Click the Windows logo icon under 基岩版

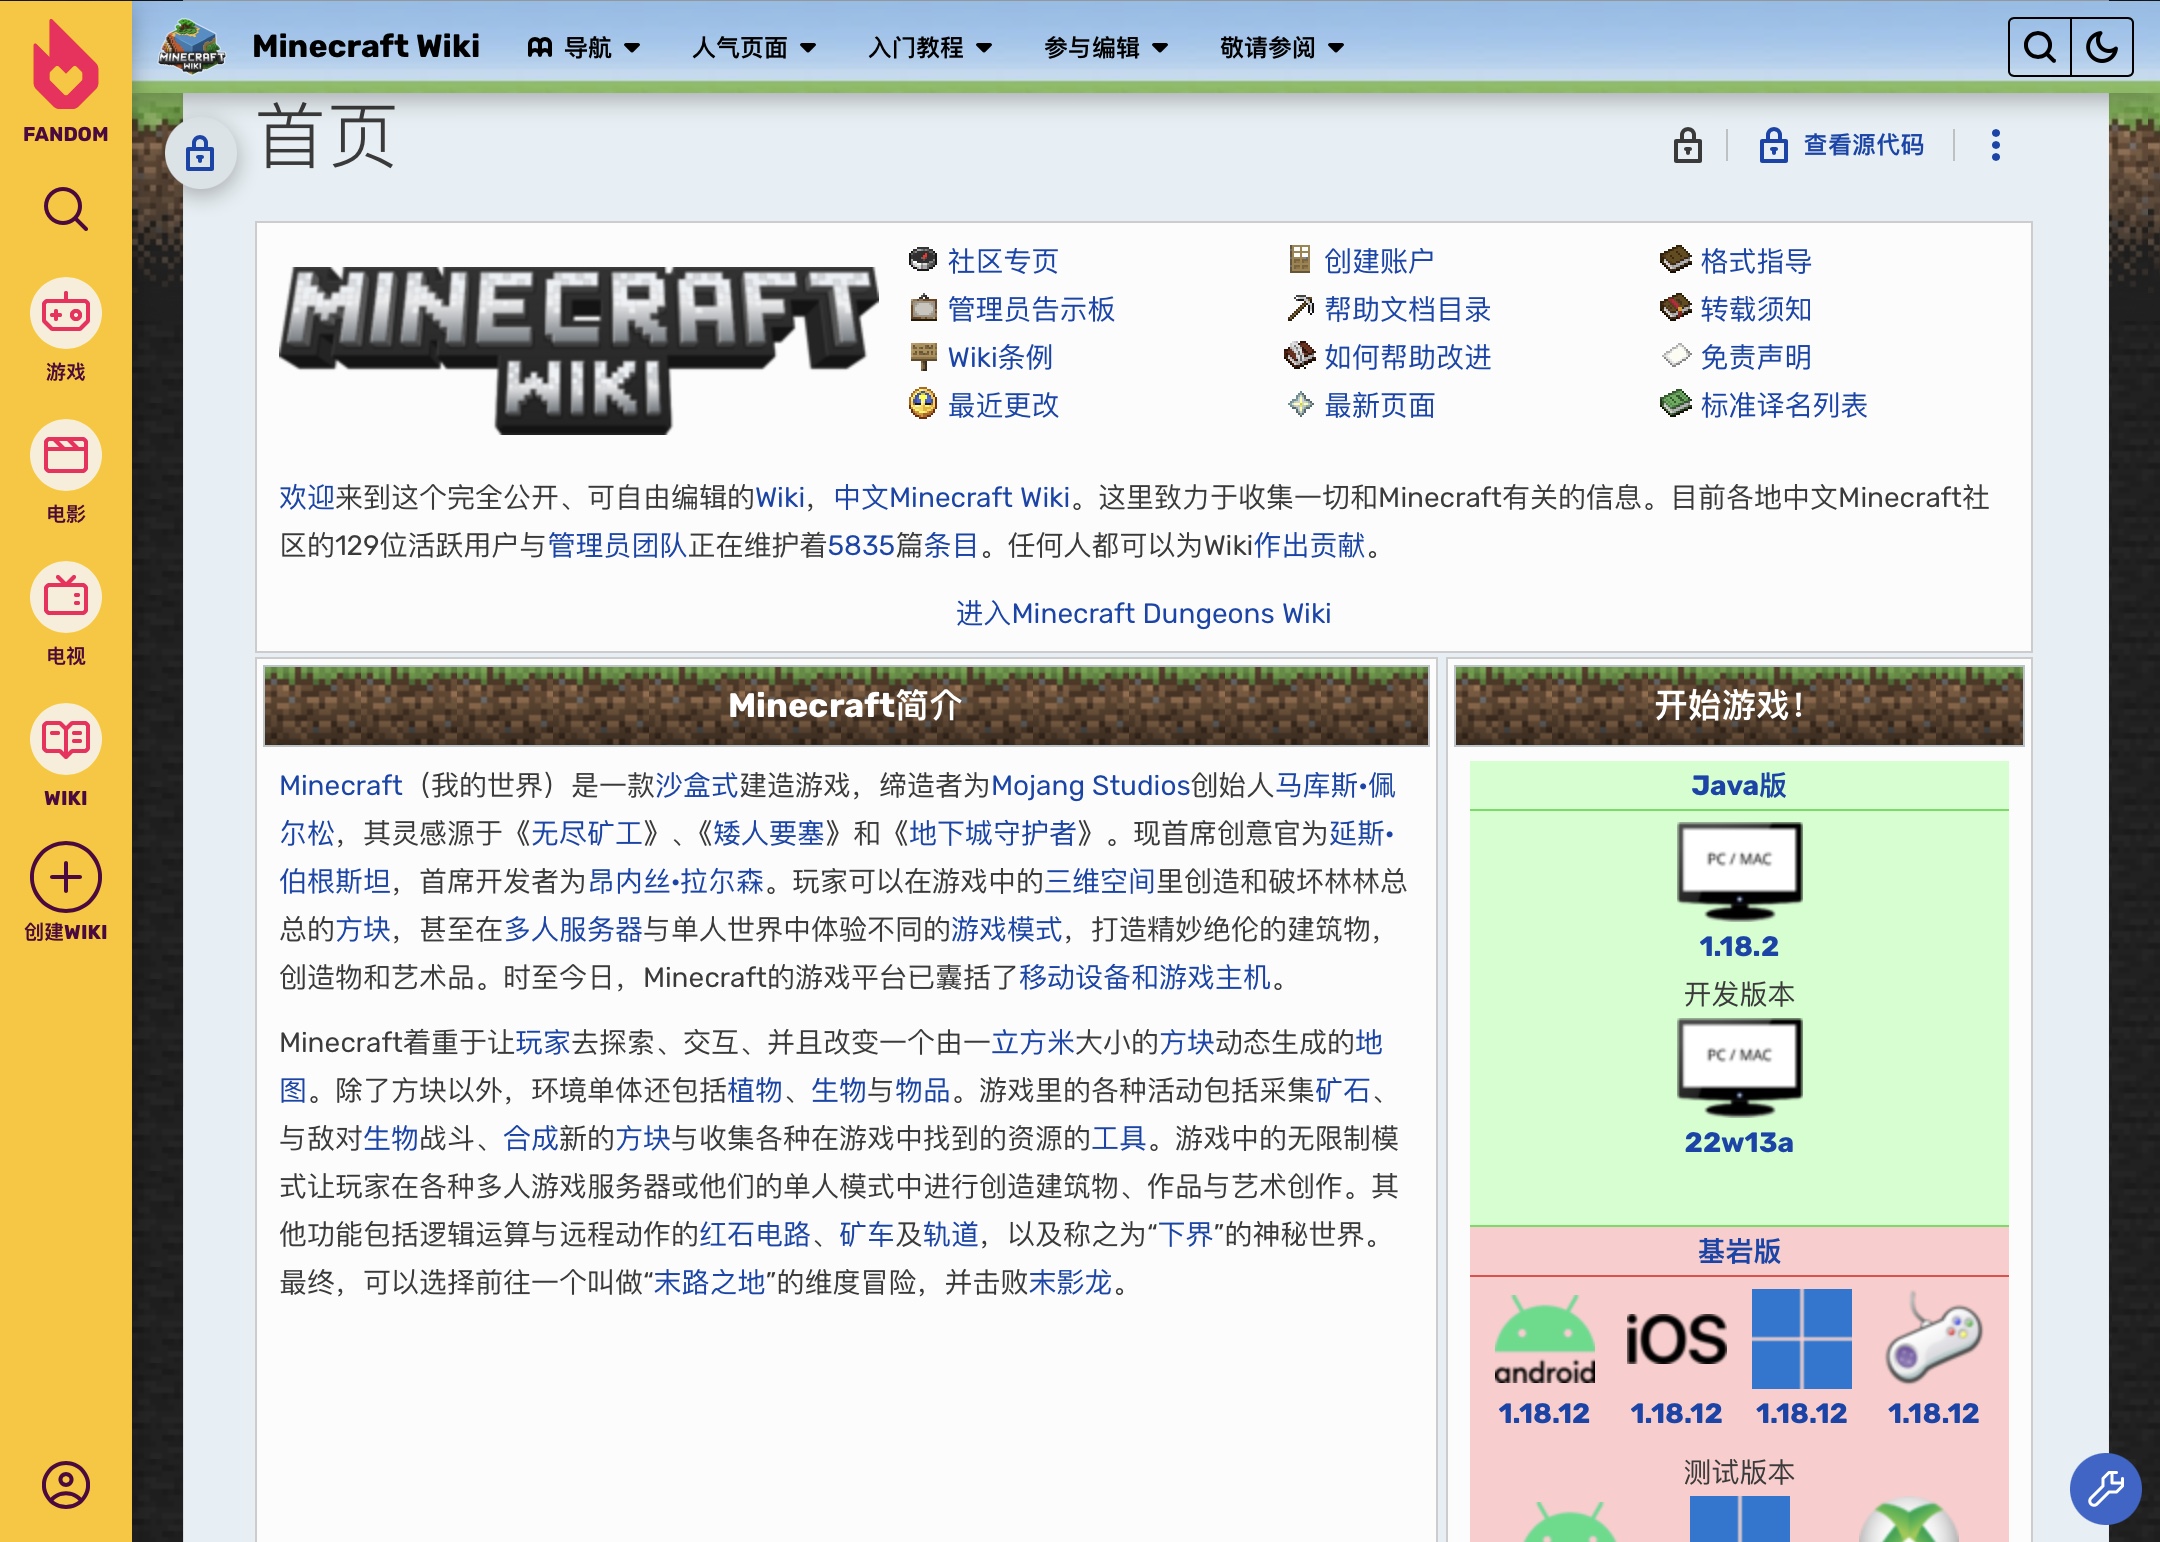(x=1802, y=1339)
